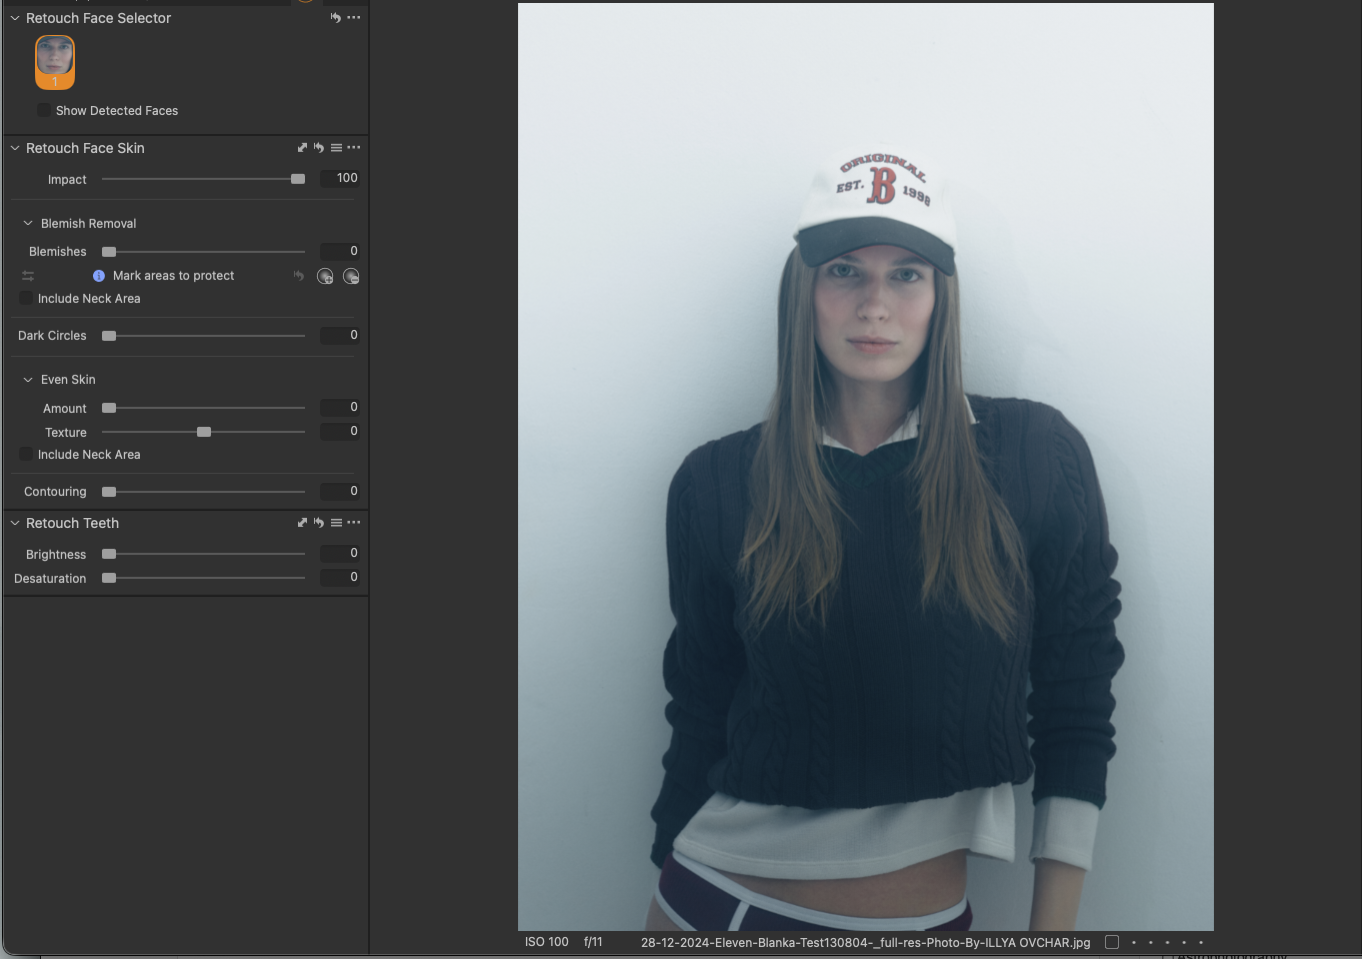This screenshot has height=959, width=1362.
Task: Check Include Neck Area under Even Skin
Action: click(x=26, y=455)
